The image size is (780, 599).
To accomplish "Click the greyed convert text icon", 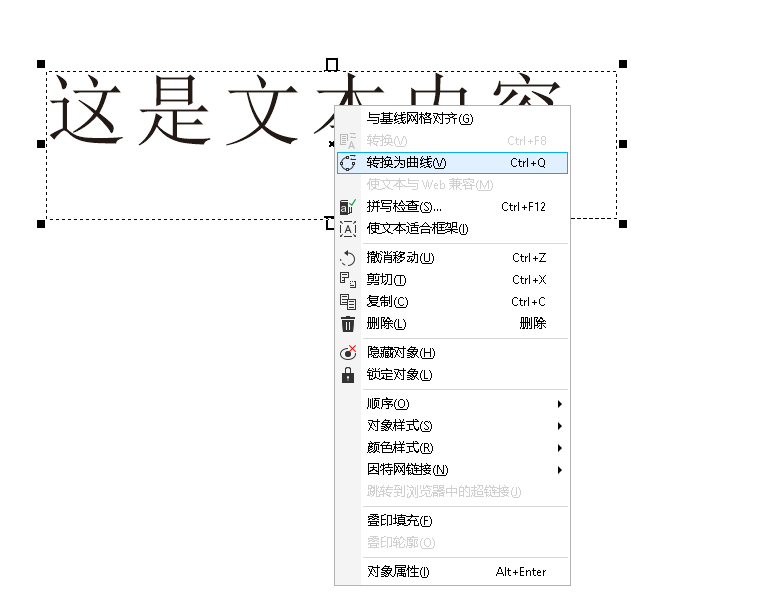I will [348, 141].
